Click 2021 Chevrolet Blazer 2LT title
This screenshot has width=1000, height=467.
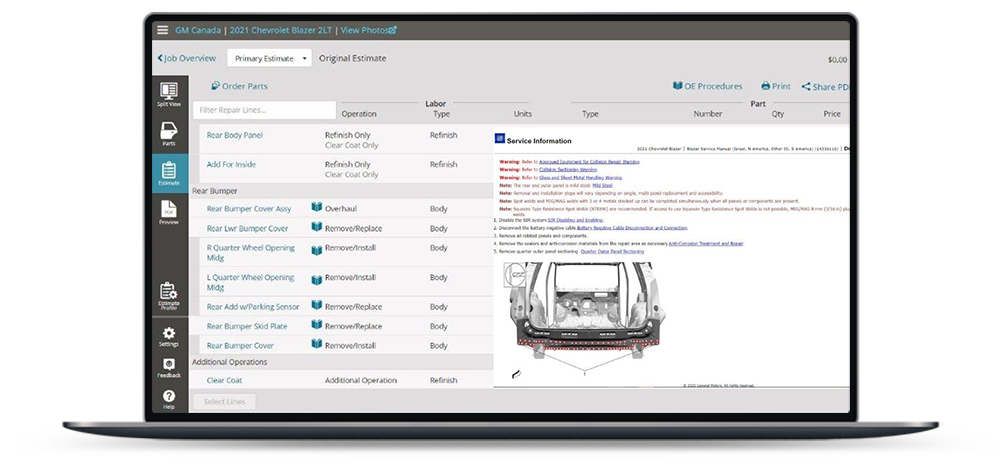282,30
